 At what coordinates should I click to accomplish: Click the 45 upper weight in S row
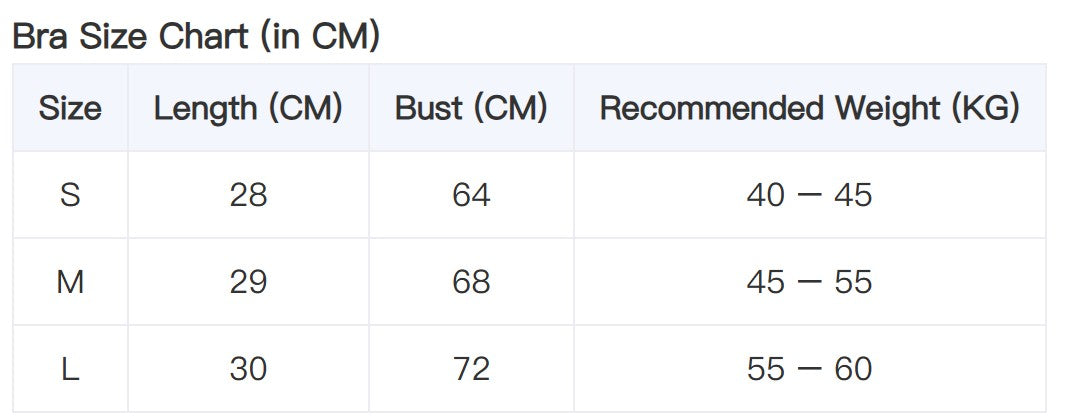pyautogui.click(x=853, y=195)
